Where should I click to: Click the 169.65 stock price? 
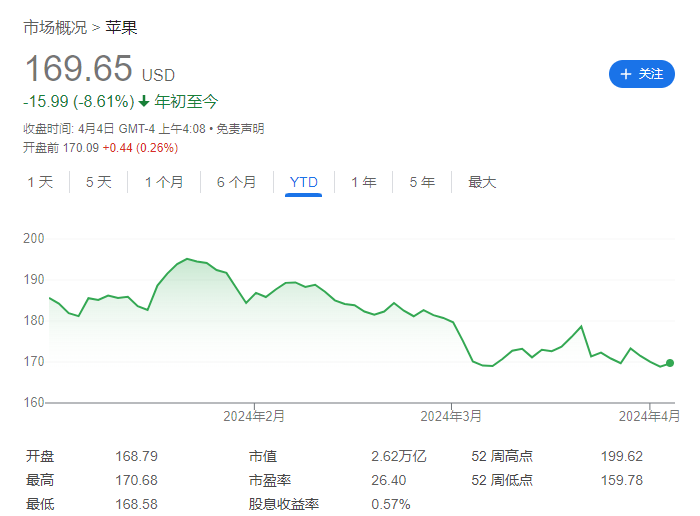coord(79,68)
